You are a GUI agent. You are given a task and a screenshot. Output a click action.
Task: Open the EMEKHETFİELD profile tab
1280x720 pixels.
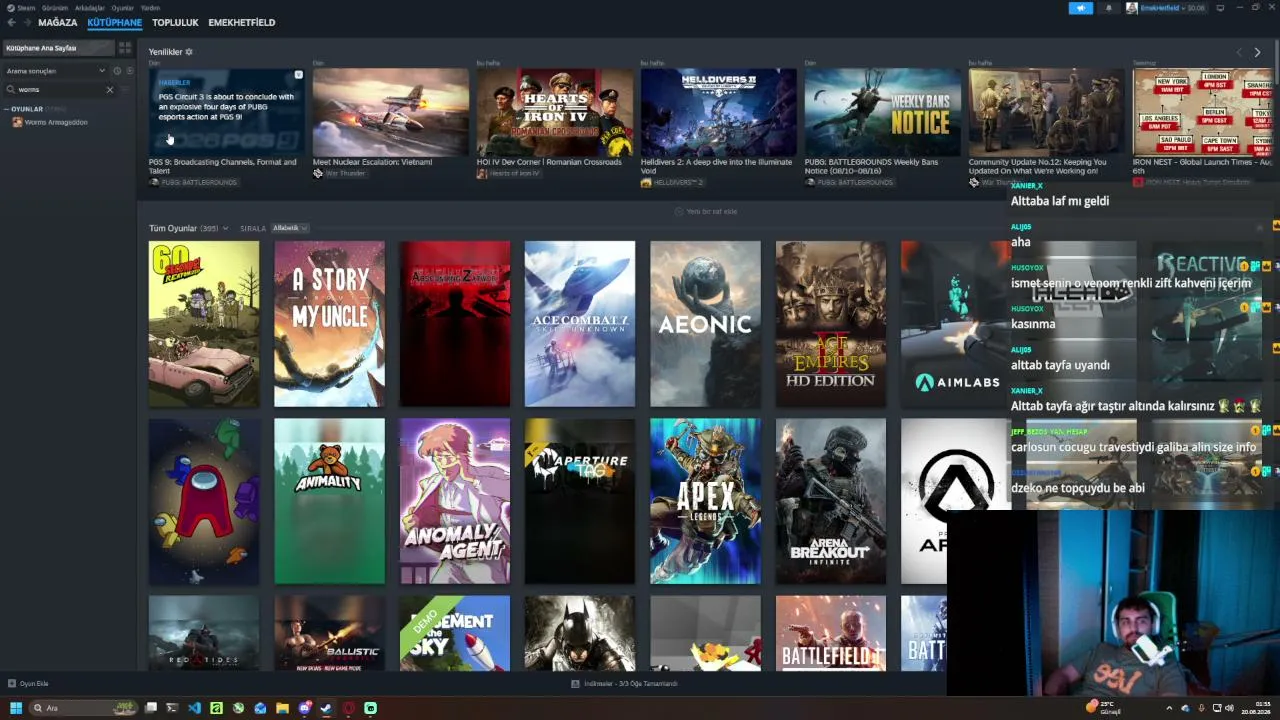[x=241, y=22]
